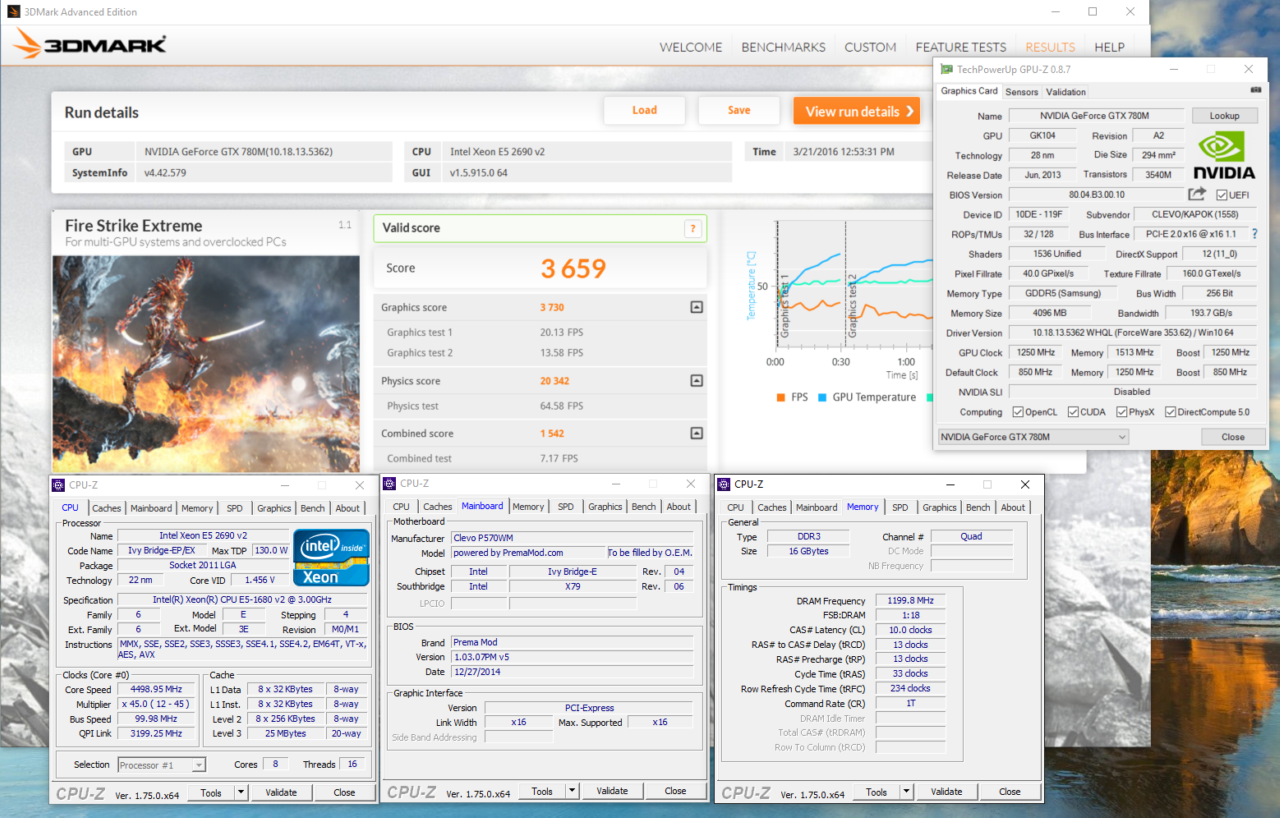Image resolution: width=1280 pixels, height=818 pixels.
Task: Click Validate in CPU-Z Mainboard window
Action: coord(612,791)
